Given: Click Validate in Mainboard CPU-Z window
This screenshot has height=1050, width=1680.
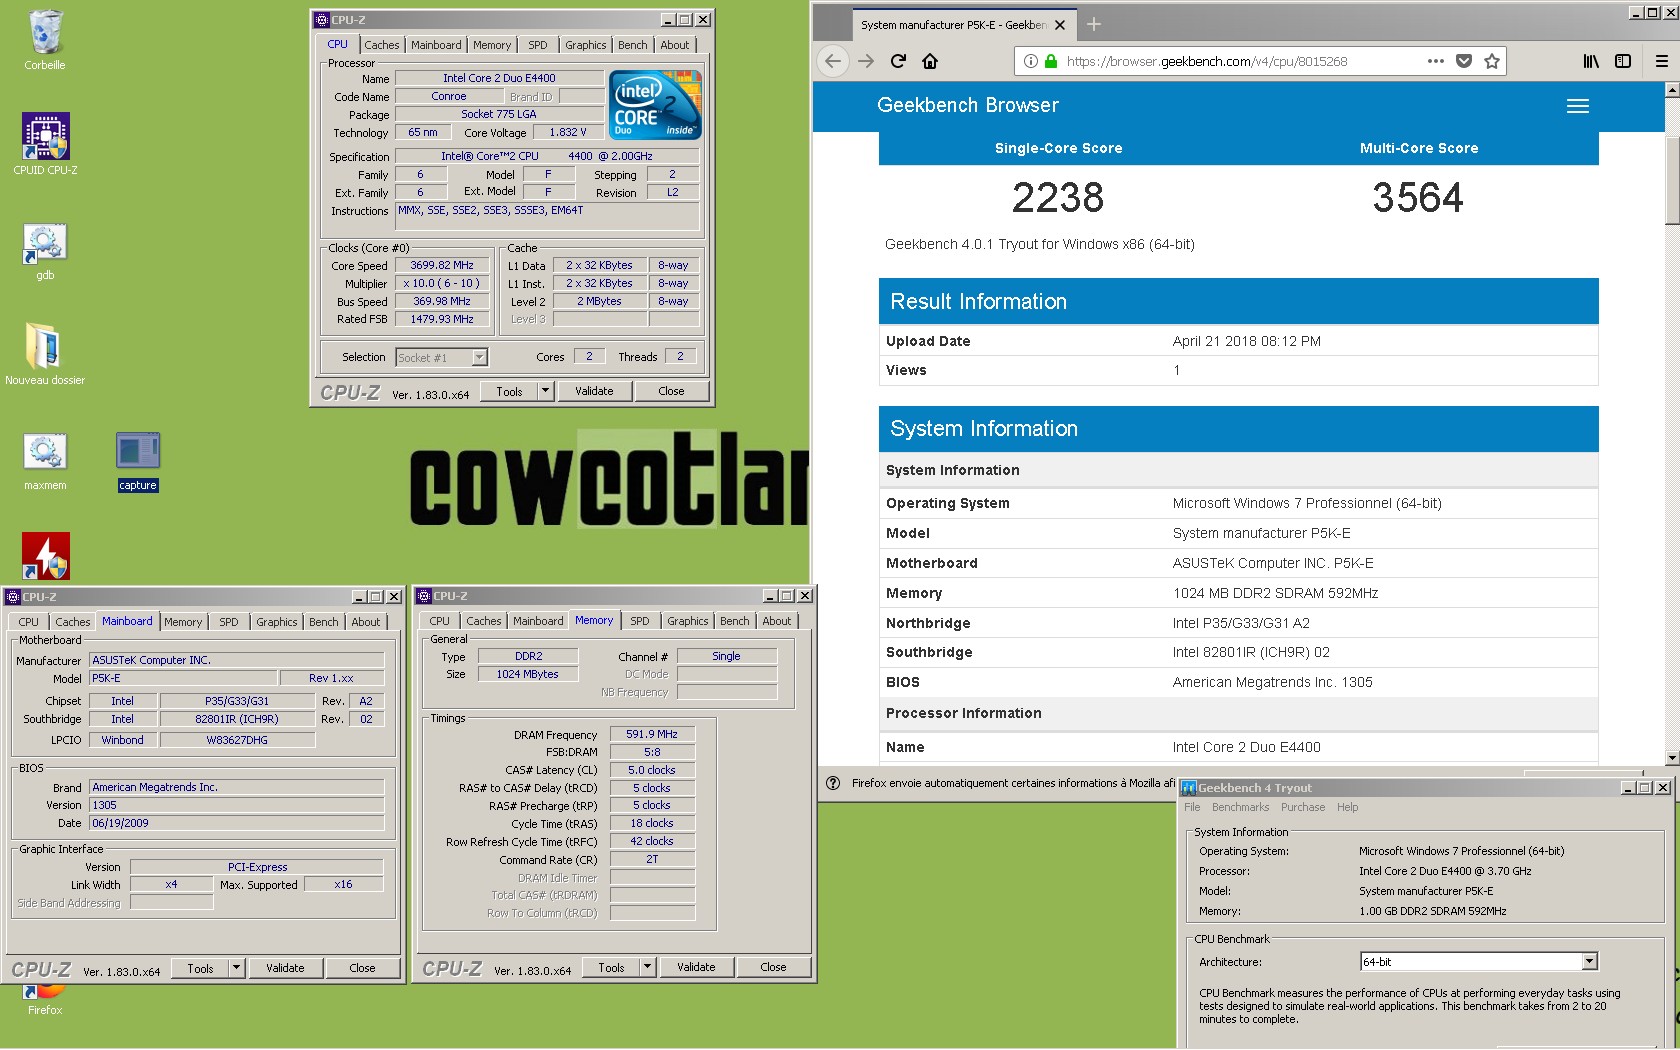Looking at the screenshot, I should pyautogui.click(x=285, y=968).
